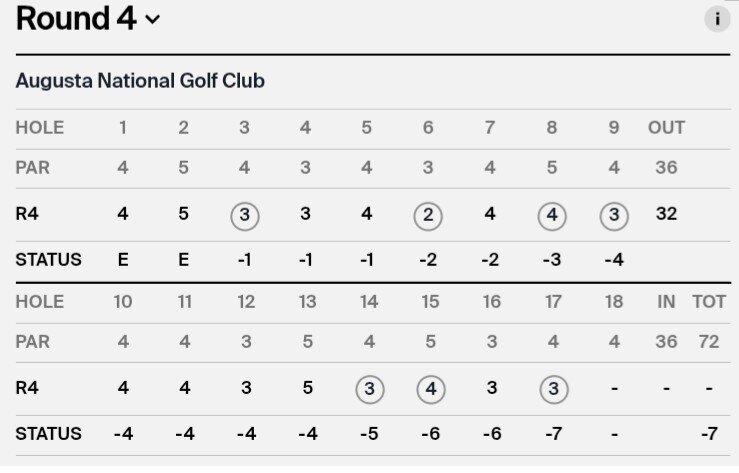Click the circled 2 on hole 6
Screen dimensions: 739x473
428,216
